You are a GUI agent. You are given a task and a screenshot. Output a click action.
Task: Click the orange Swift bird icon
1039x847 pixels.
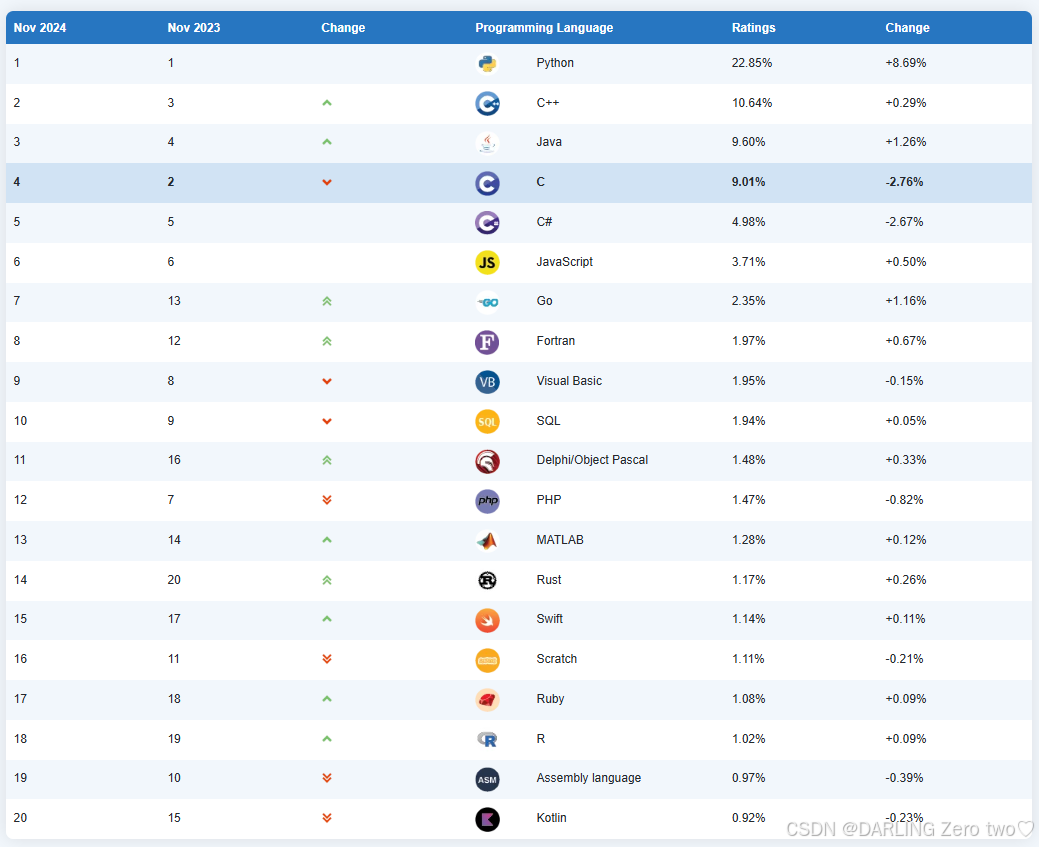click(487, 619)
